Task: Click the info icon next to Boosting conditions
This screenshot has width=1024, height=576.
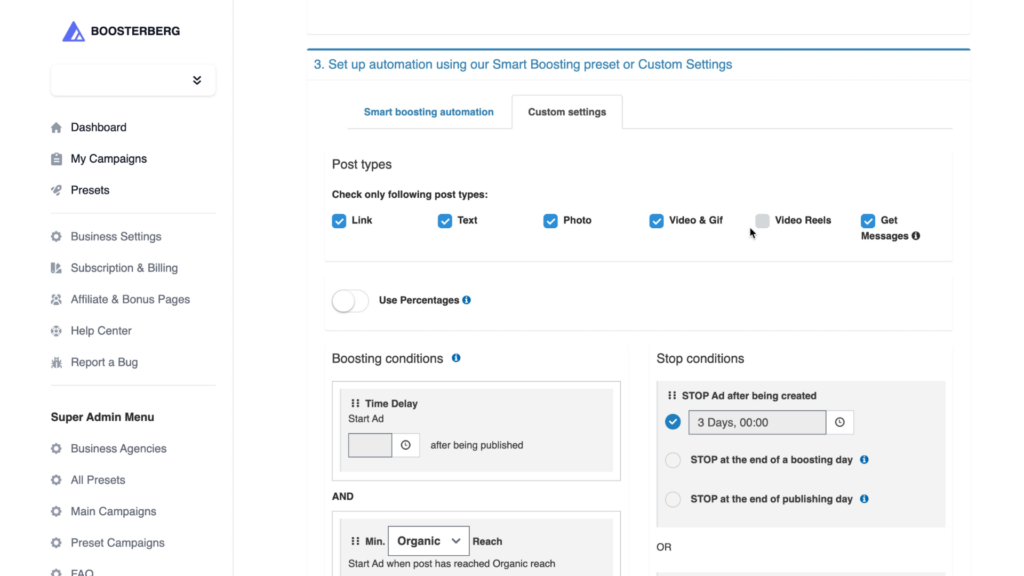Action: pos(456,358)
